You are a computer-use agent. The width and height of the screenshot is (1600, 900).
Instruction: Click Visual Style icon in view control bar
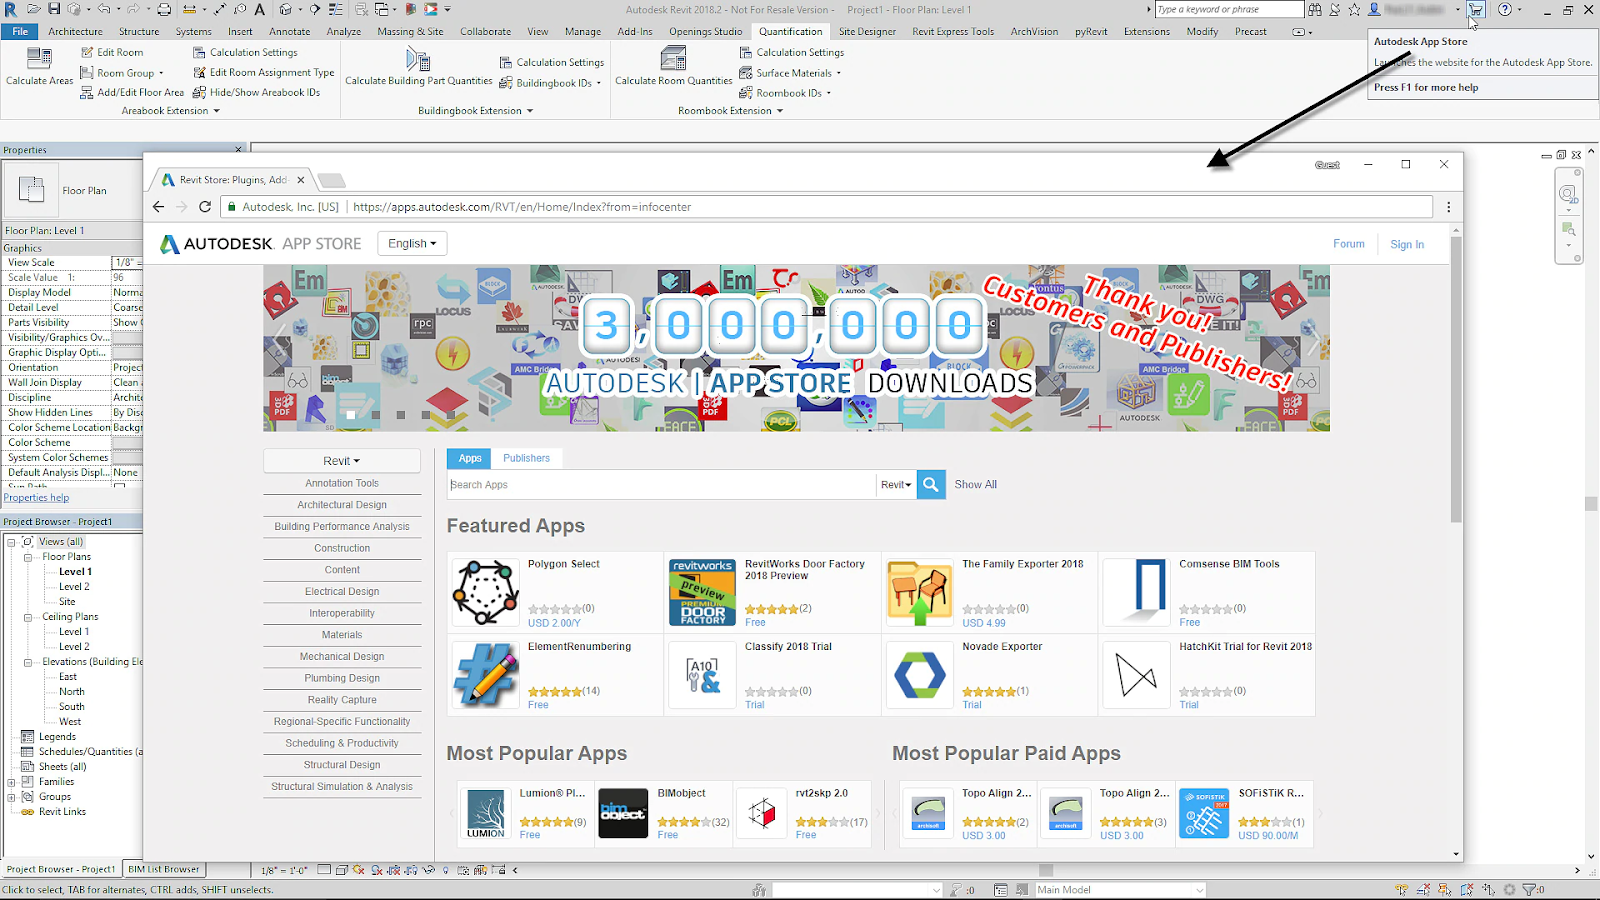coord(342,870)
